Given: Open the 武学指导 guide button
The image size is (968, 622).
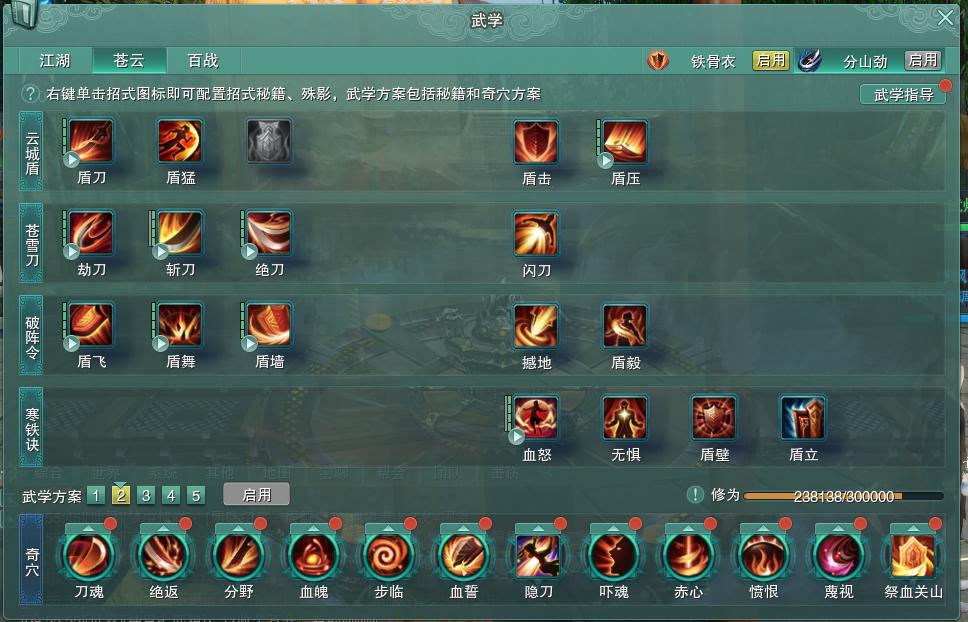Looking at the screenshot, I should pos(903,94).
